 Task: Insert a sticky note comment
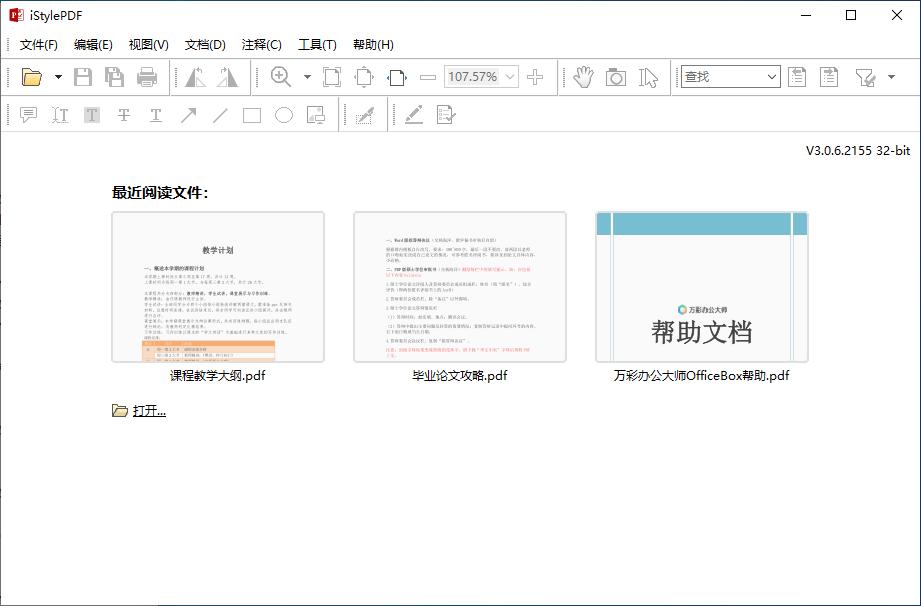tap(27, 114)
